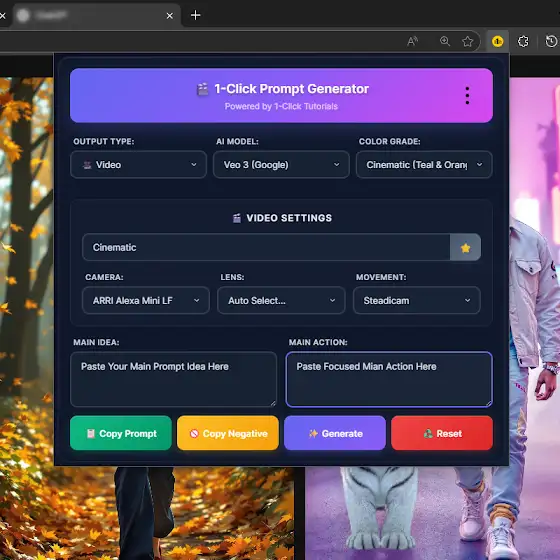Open a new browser tab with plus
Viewport: 560px width, 560px height.
tap(195, 15)
